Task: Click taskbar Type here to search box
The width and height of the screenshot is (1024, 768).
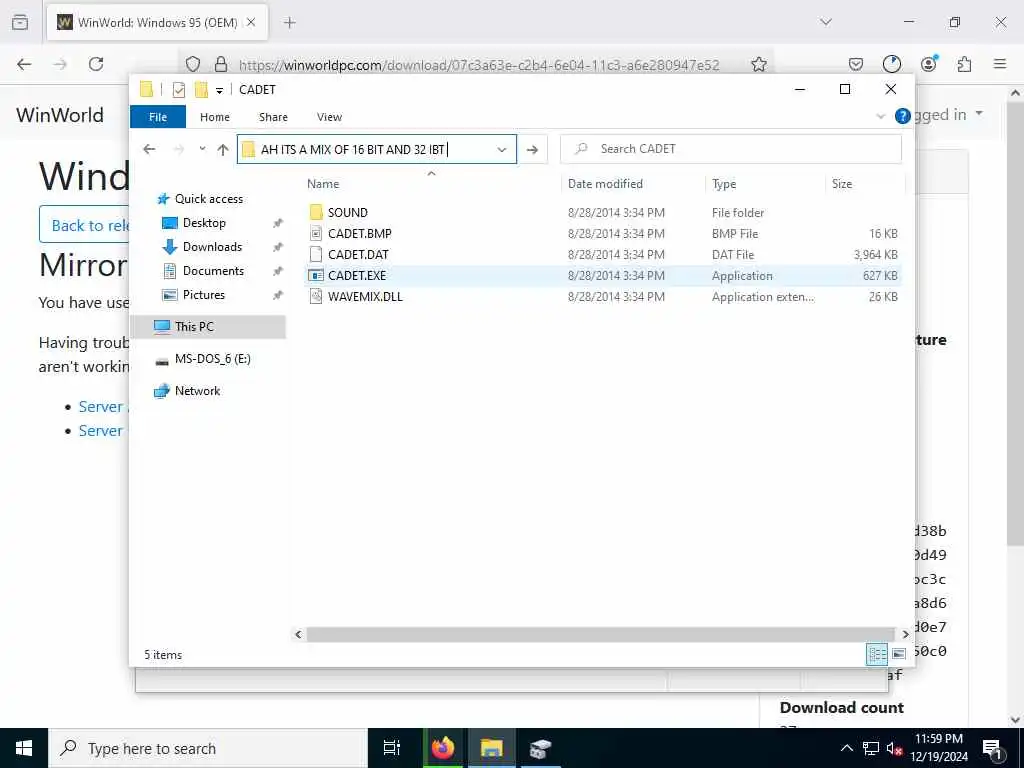Action: (208, 748)
